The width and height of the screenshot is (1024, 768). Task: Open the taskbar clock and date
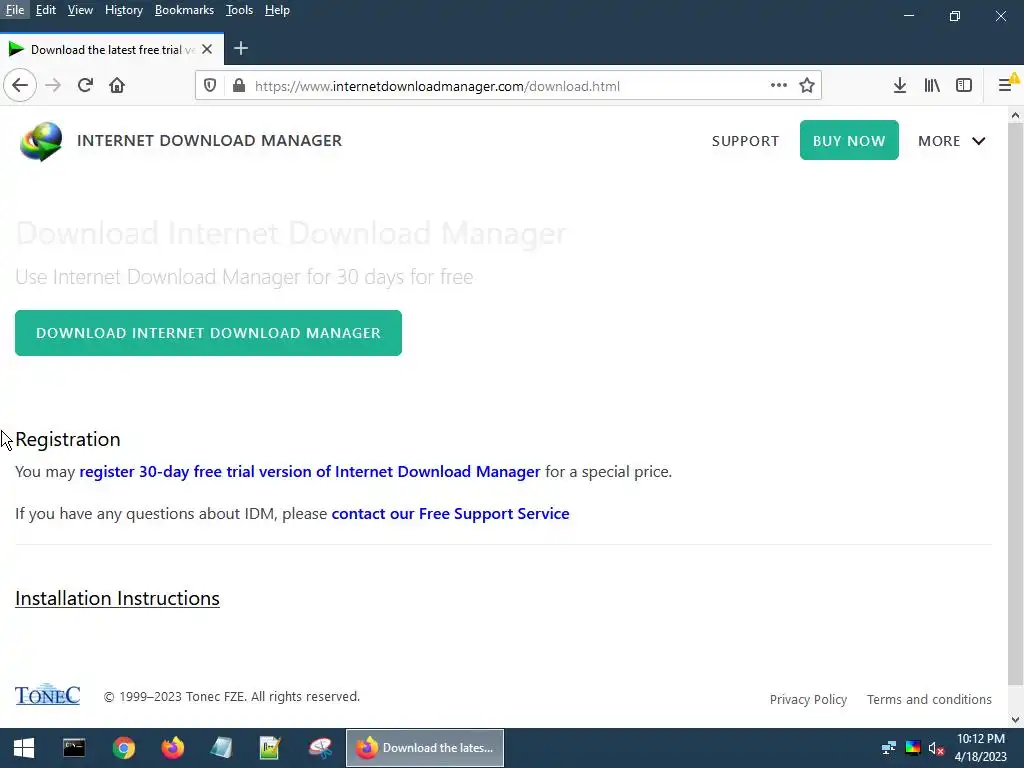click(x=980, y=748)
